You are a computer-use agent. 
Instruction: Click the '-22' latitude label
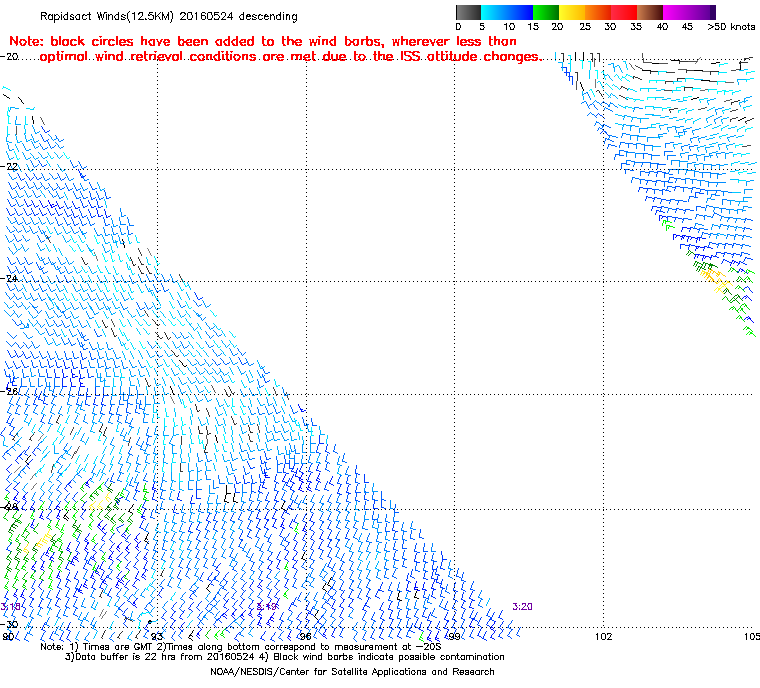pyautogui.click(x=9, y=166)
